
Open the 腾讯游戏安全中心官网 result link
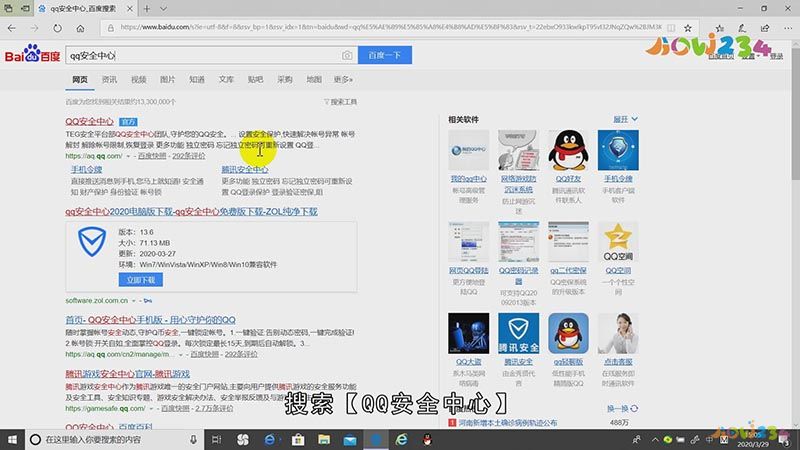pos(128,374)
